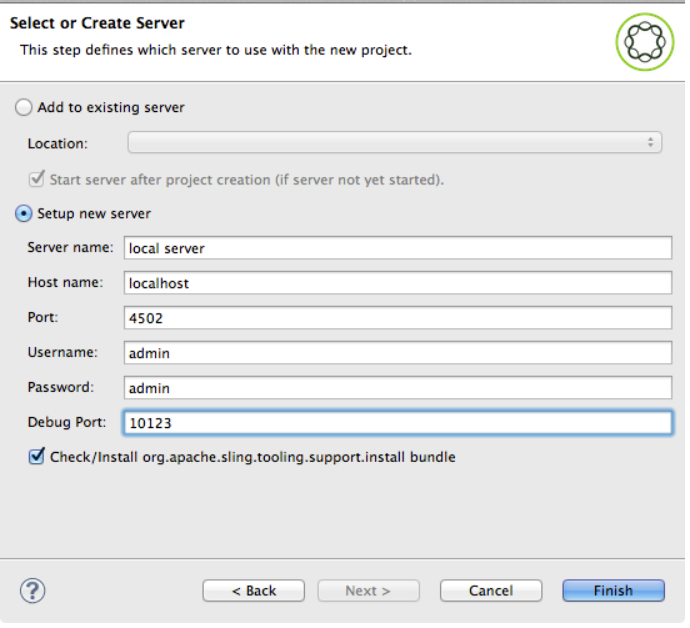Click the AEM logo icon in the header
Screen dimensions: 690x628
645,42
